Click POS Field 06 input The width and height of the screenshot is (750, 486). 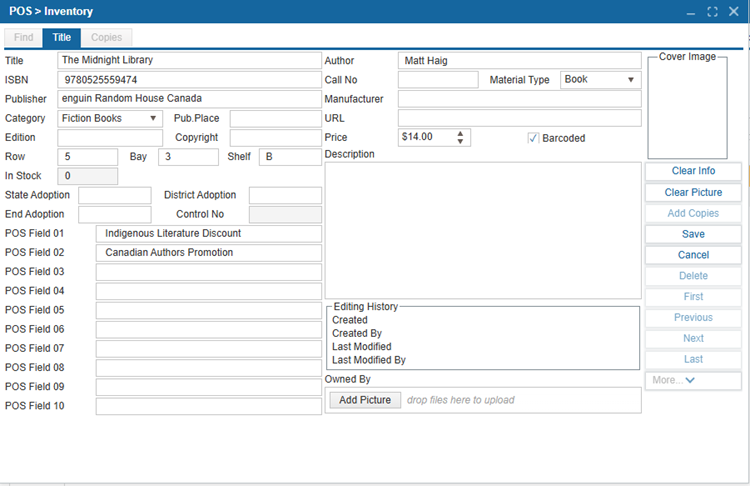pyautogui.click(x=209, y=329)
